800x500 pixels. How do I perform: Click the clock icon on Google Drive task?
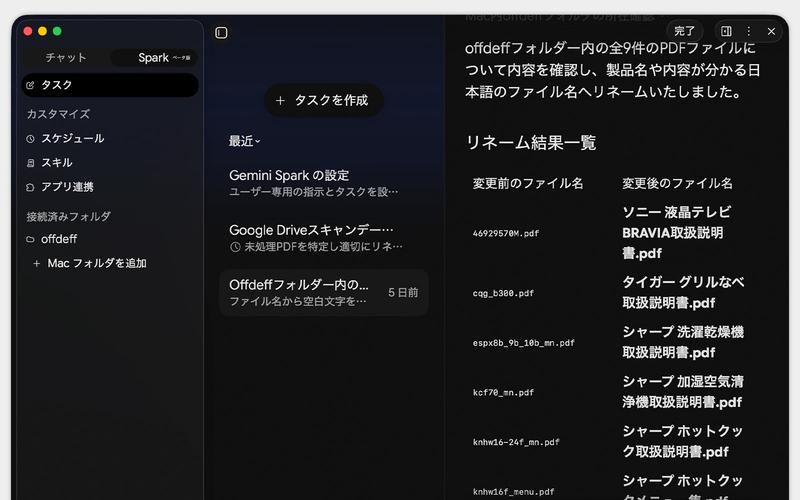click(x=235, y=247)
